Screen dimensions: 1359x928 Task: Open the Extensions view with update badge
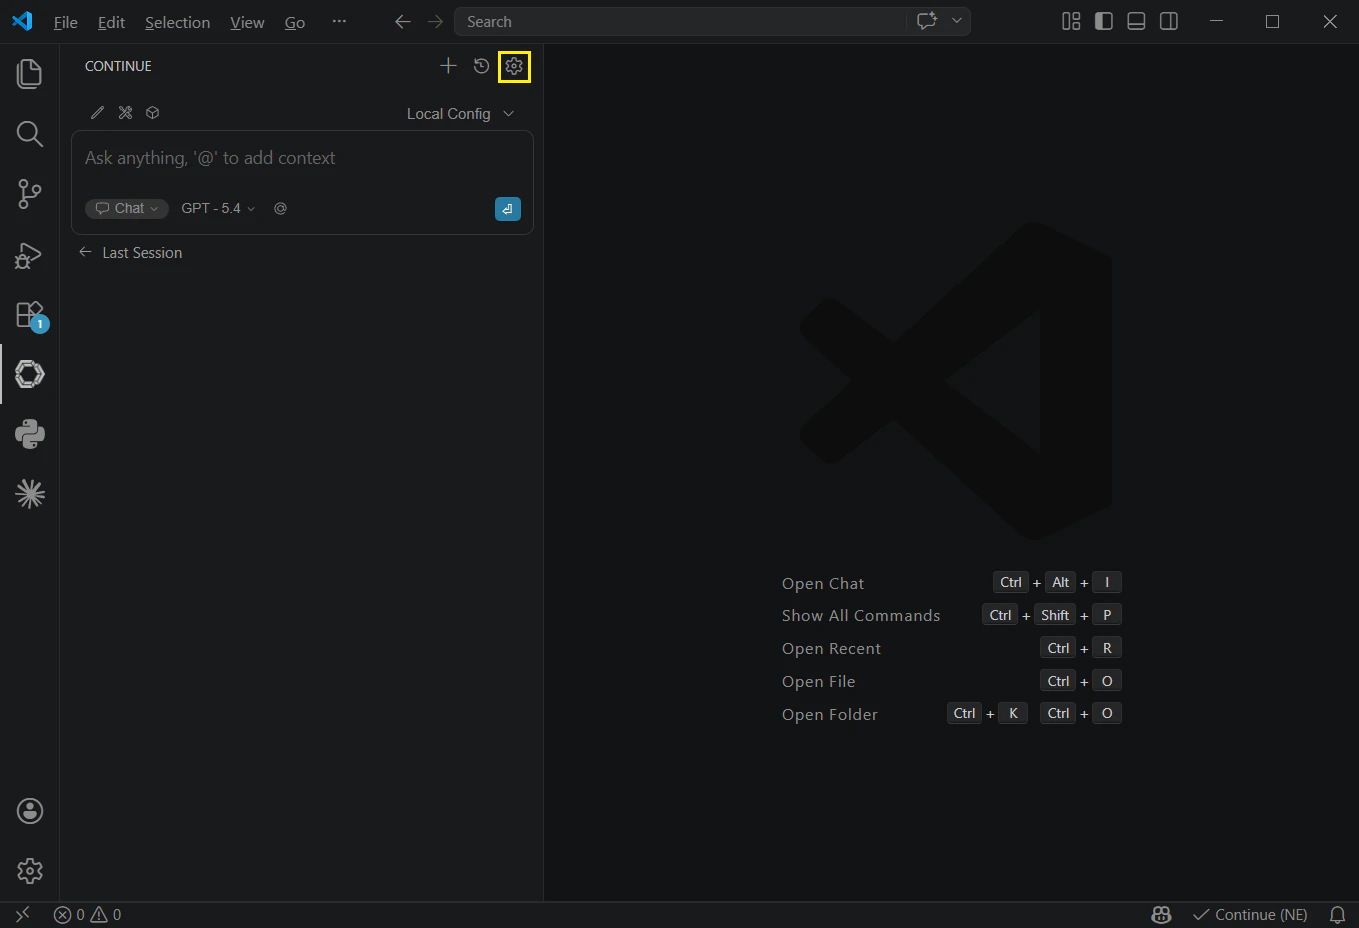tap(30, 315)
